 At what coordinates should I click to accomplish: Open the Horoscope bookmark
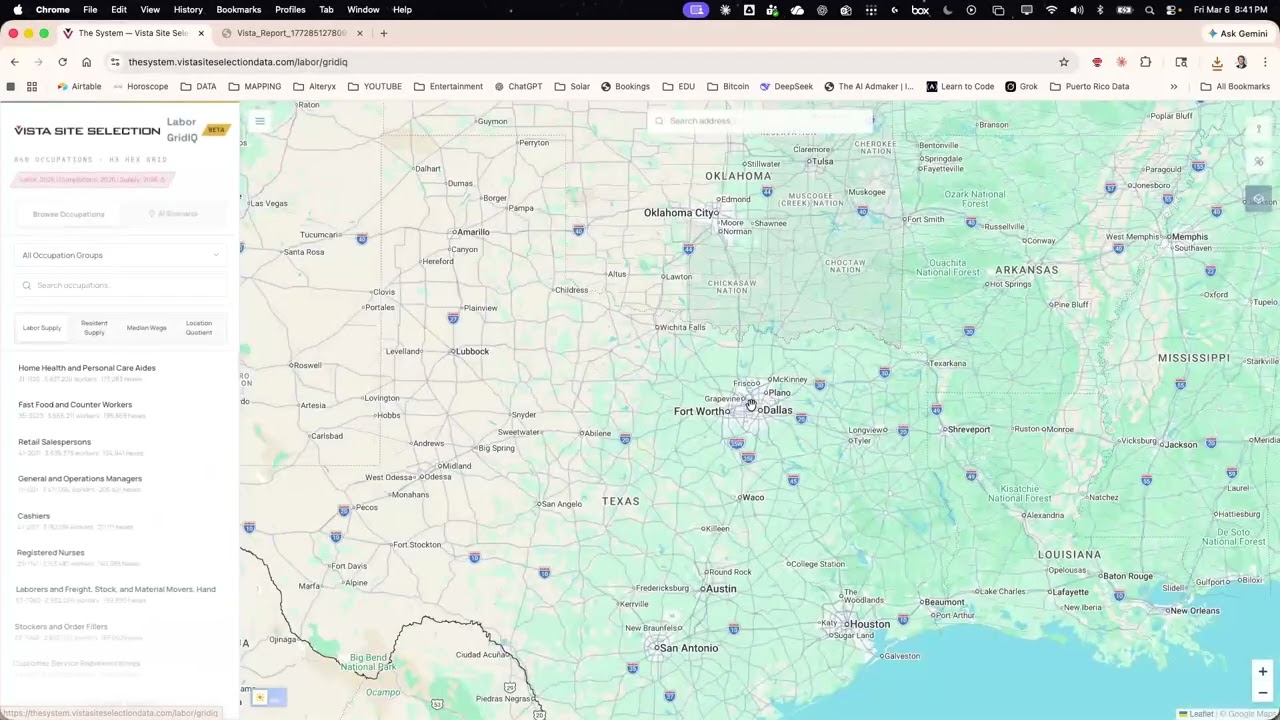click(140, 86)
